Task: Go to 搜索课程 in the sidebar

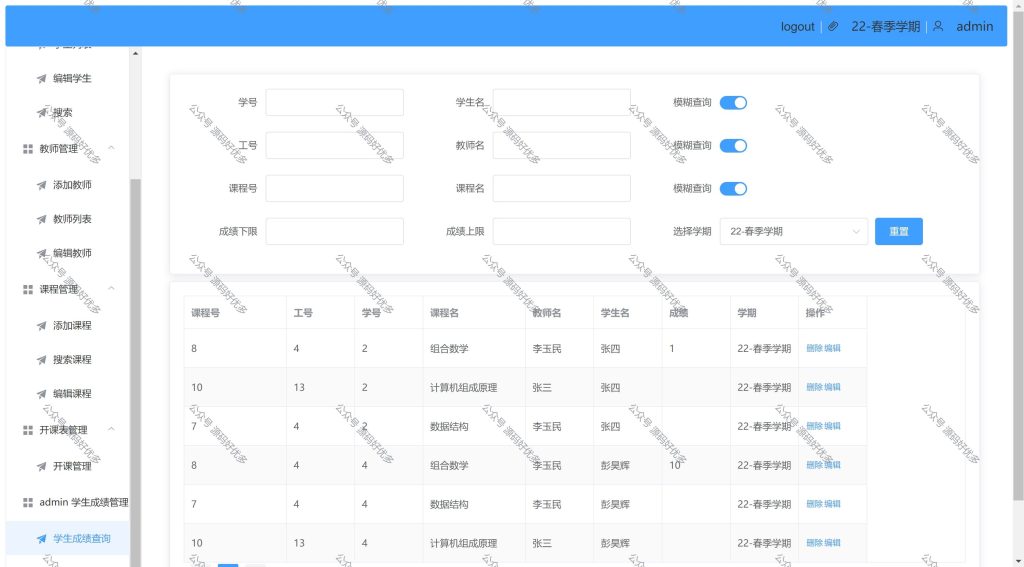Action: (x=68, y=359)
